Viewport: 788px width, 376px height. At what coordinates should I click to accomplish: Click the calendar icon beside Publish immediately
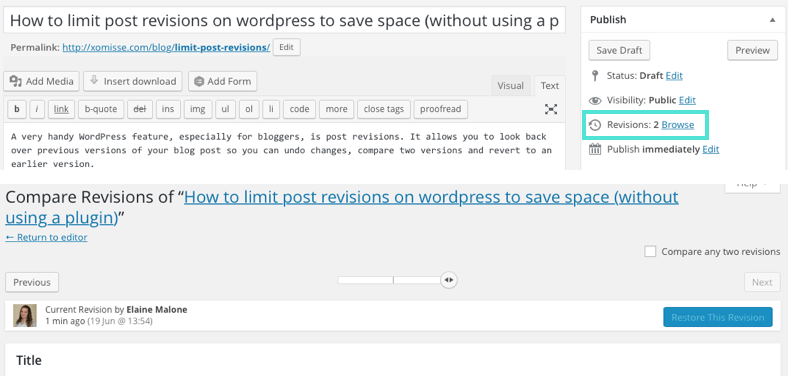(595, 149)
